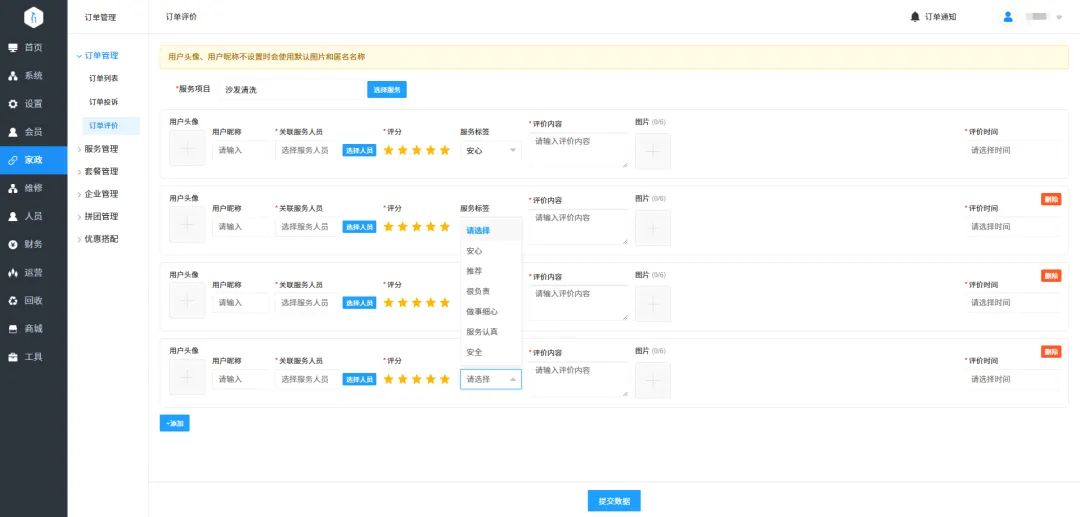This screenshot has height=517, width=1080.
Task: Open the 人员 sidebar section
Action: coord(34,216)
